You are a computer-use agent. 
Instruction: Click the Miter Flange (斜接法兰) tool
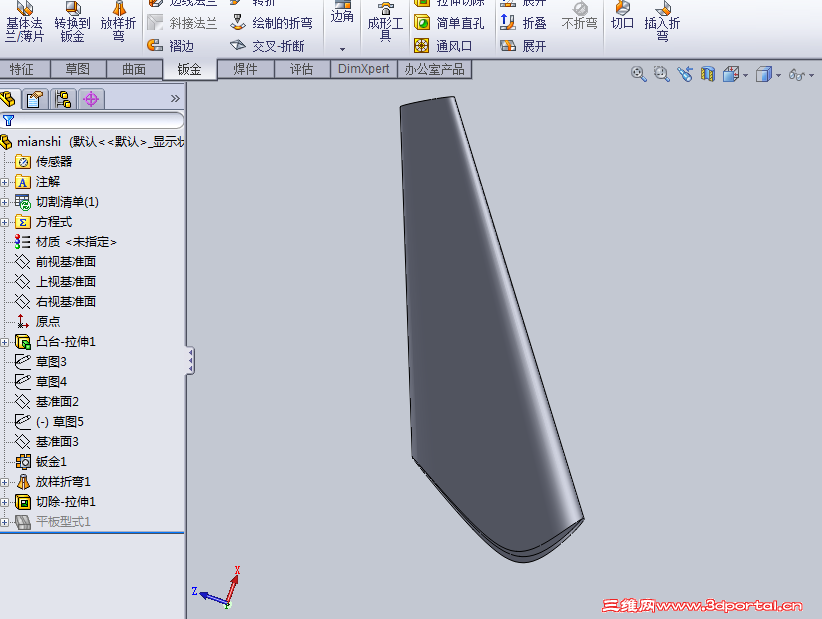pyautogui.click(x=182, y=23)
